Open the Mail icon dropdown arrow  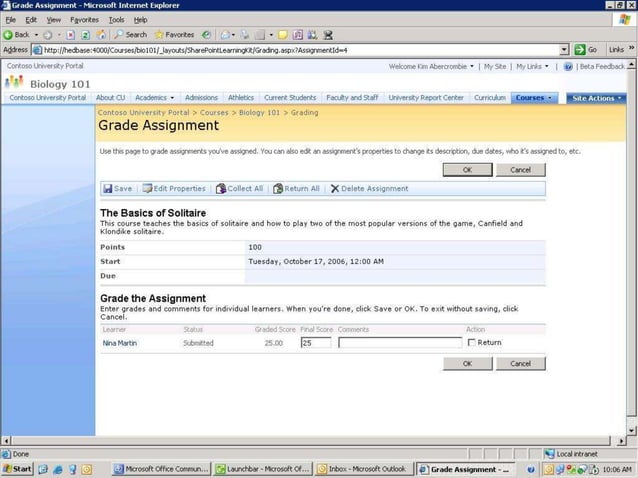[233, 35]
